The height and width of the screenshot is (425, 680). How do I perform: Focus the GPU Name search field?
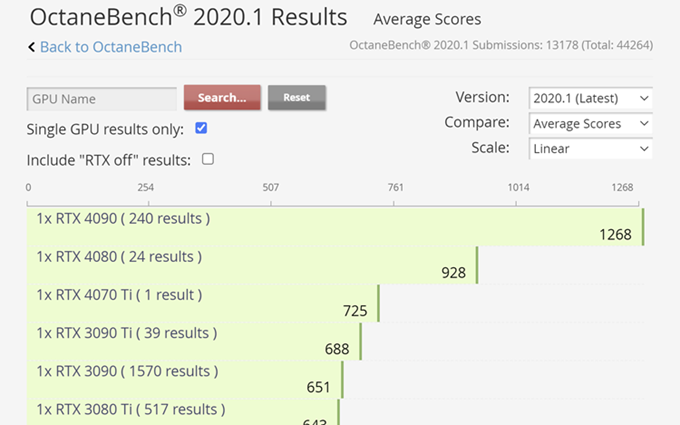coord(101,99)
